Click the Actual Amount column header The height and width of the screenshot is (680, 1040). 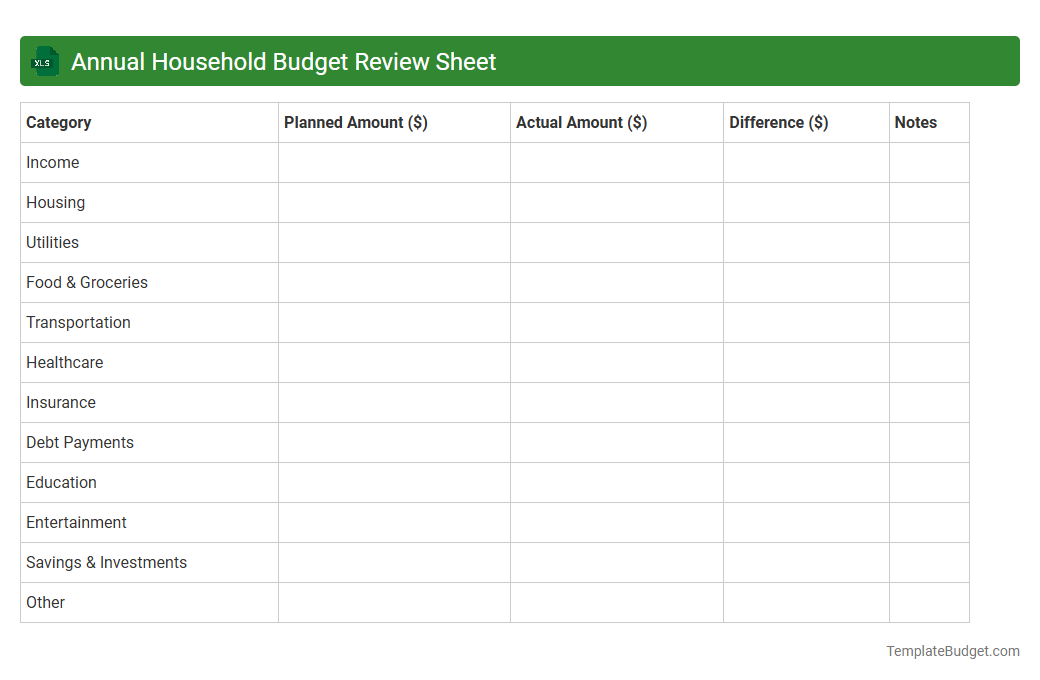(x=584, y=122)
